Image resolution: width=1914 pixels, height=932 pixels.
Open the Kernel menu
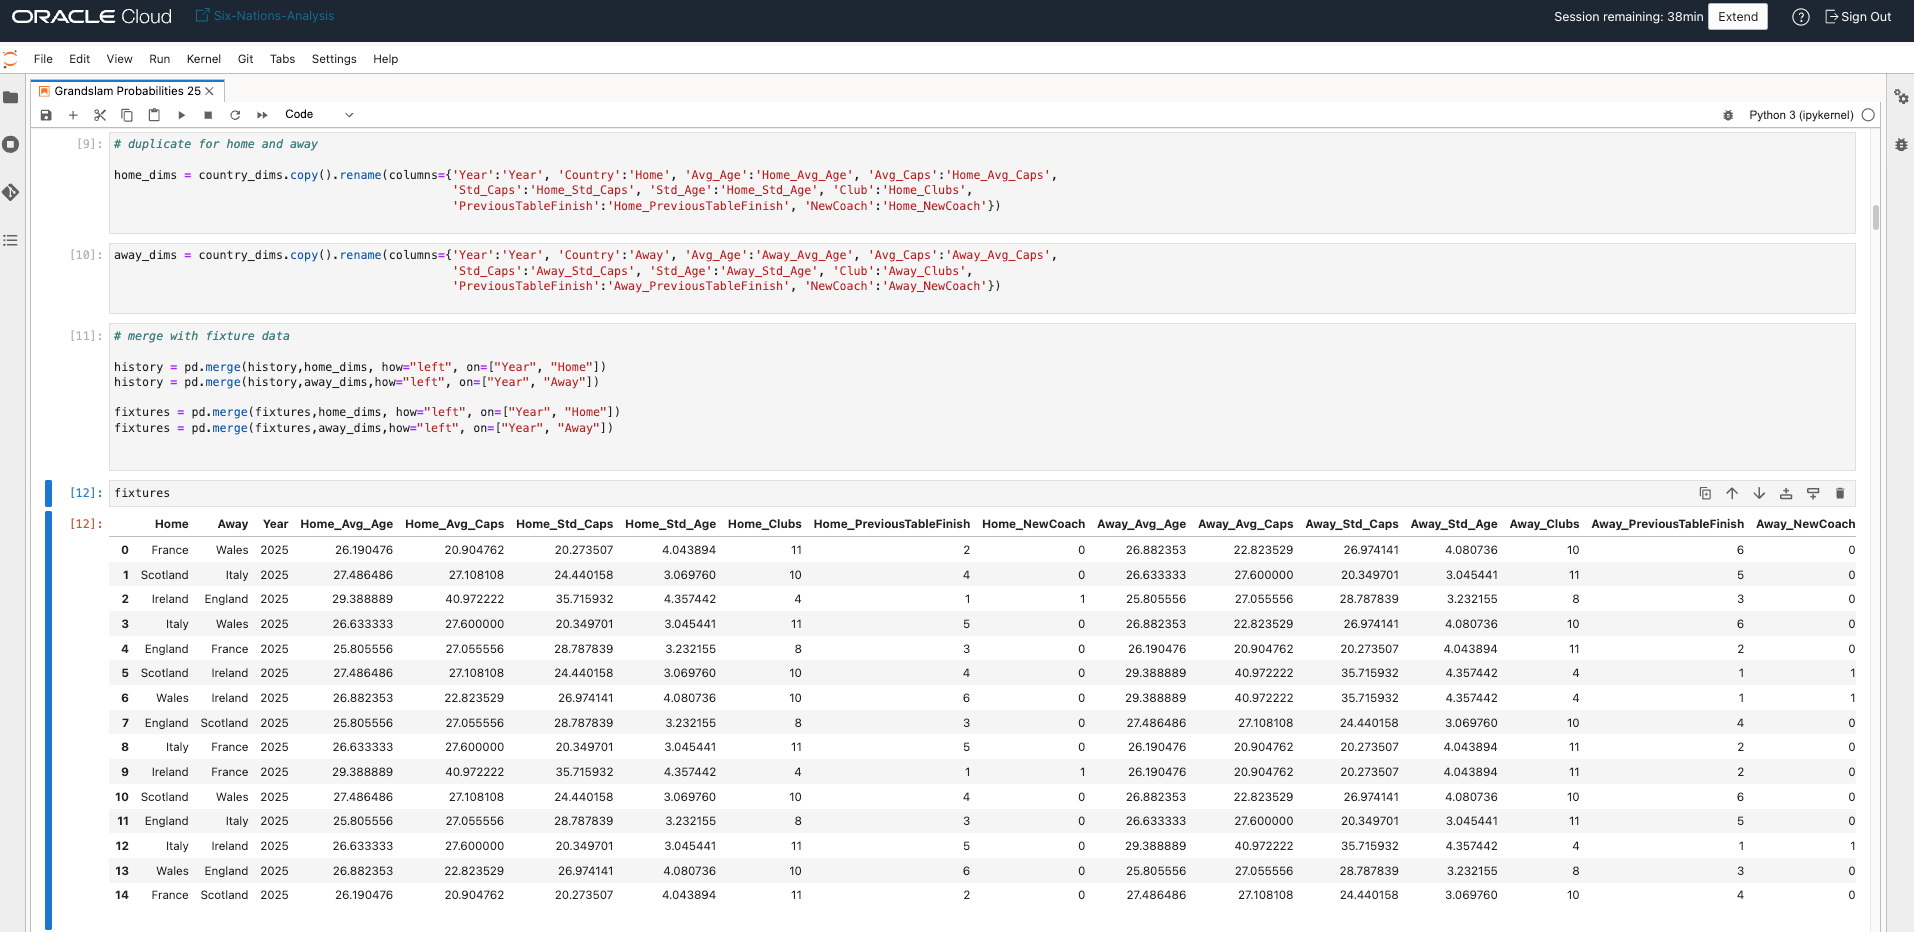click(x=203, y=59)
